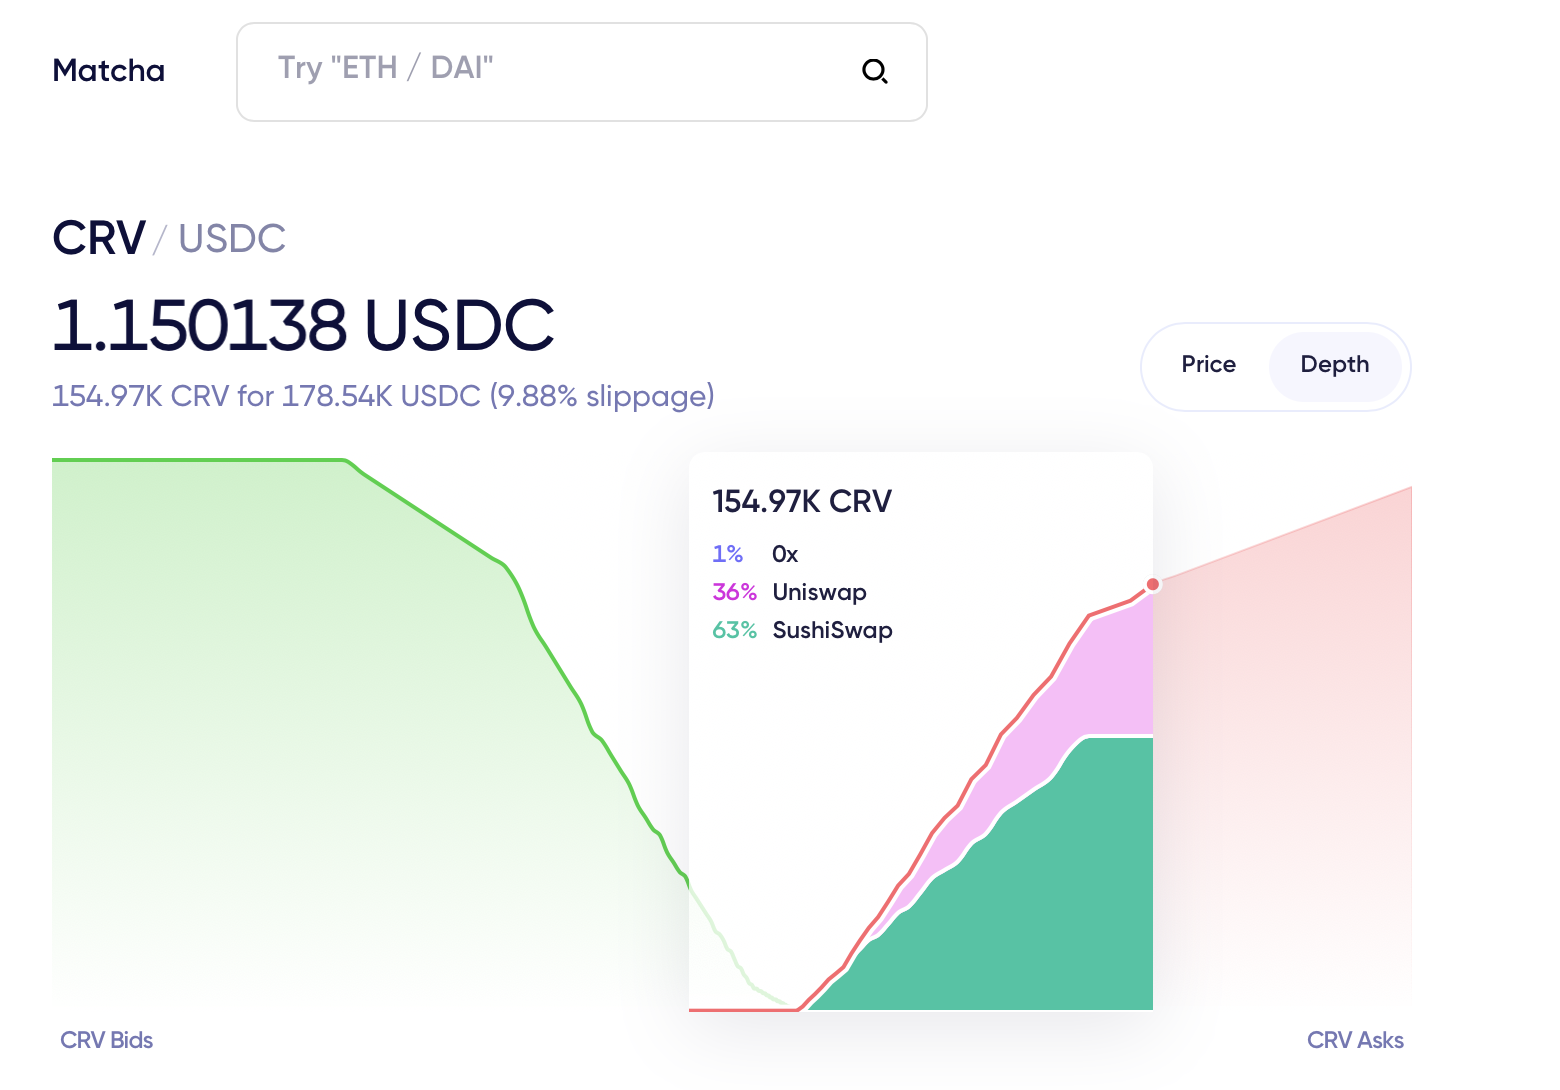Click the "CRV Bids" axis label
The width and height of the screenshot is (1560, 1090).
click(x=107, y=1040)
